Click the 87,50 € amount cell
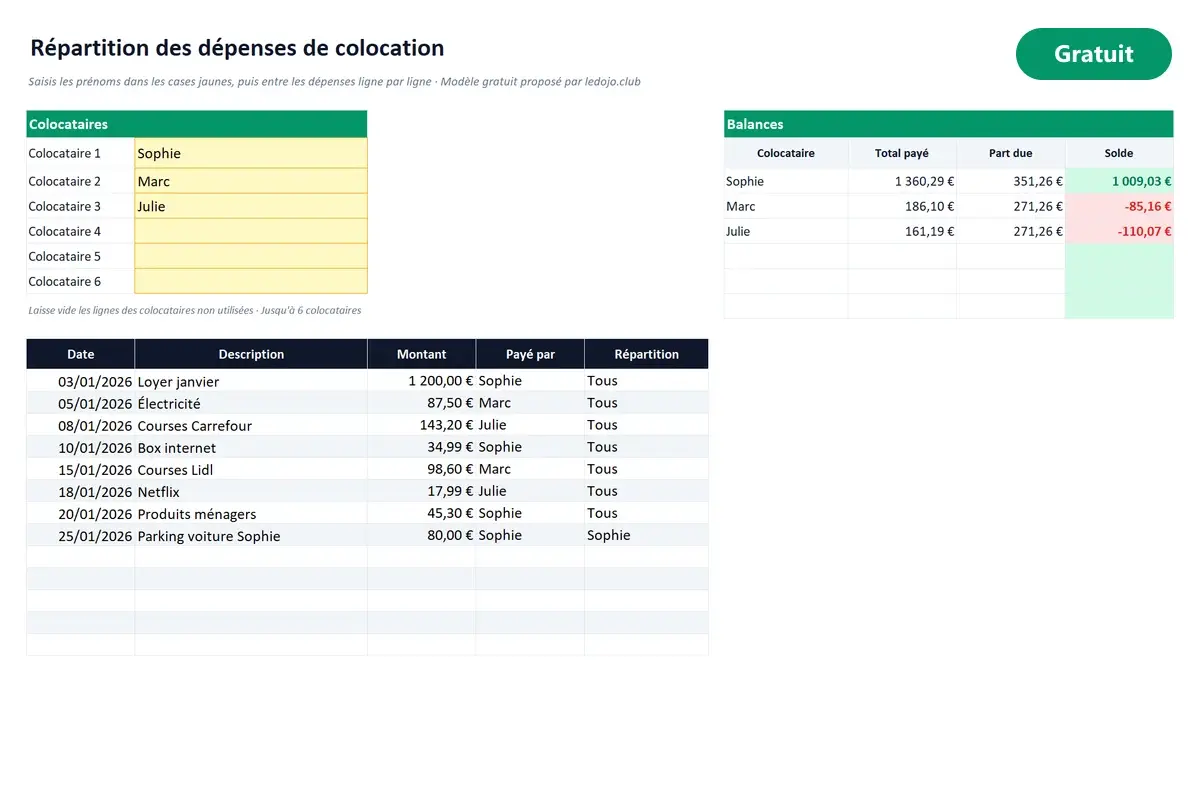The height and width of the screenshot is (800, 1200). click(421, 403)
